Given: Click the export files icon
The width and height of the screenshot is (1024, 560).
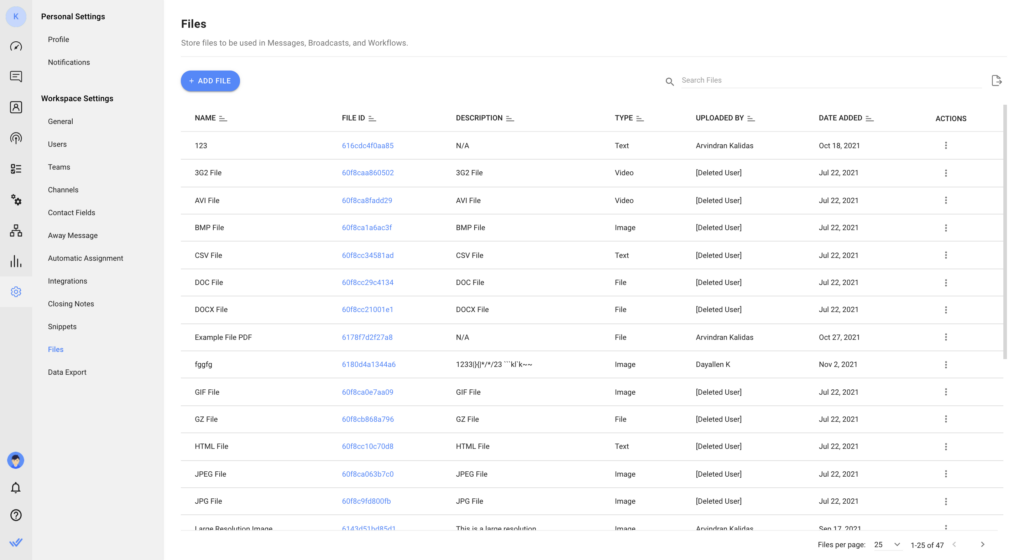Looking at the screenshot, I should (996, 80).
